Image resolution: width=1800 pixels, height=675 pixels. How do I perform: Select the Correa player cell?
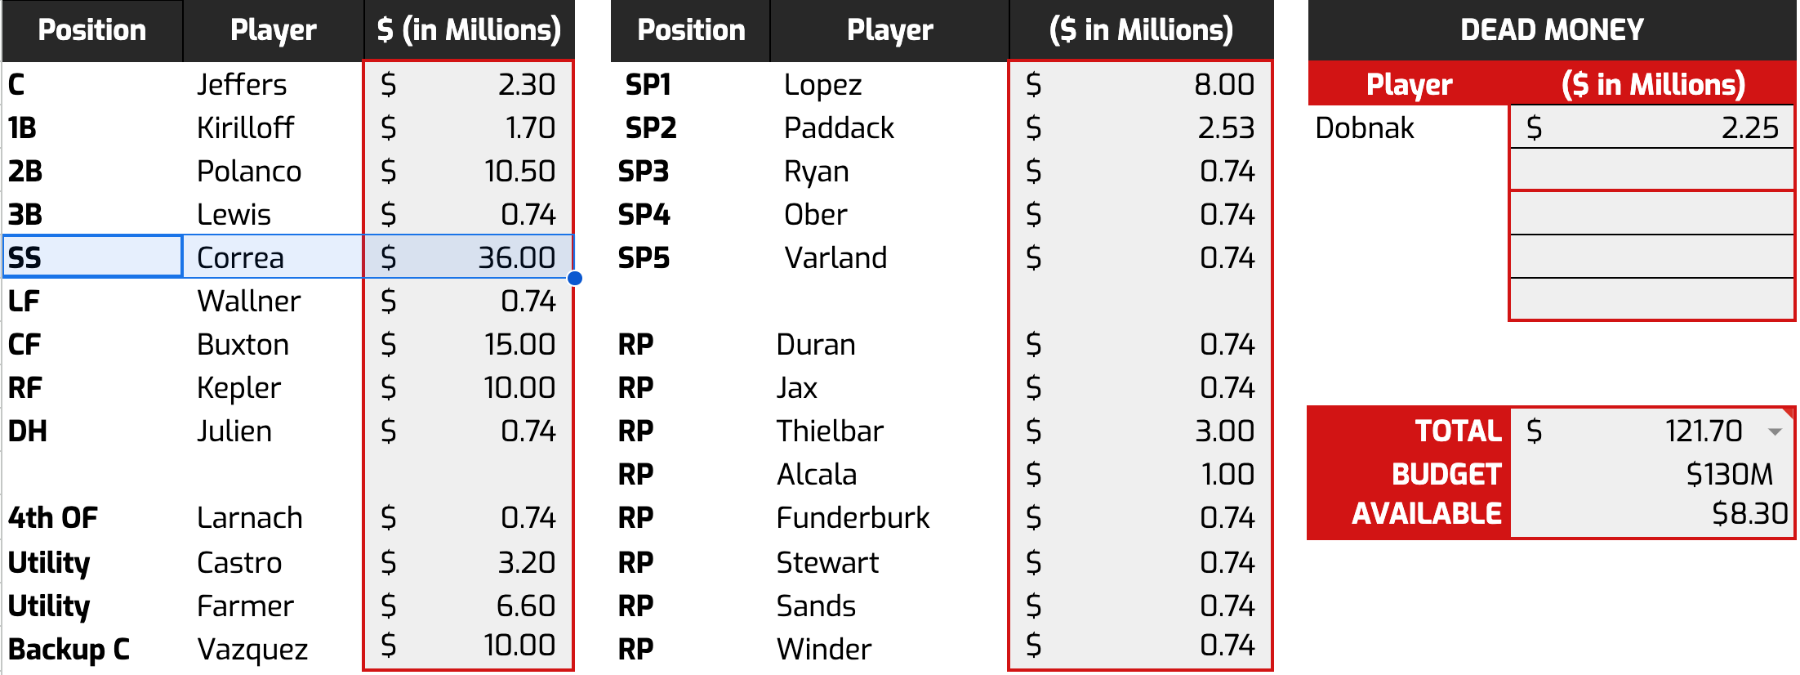272,258
